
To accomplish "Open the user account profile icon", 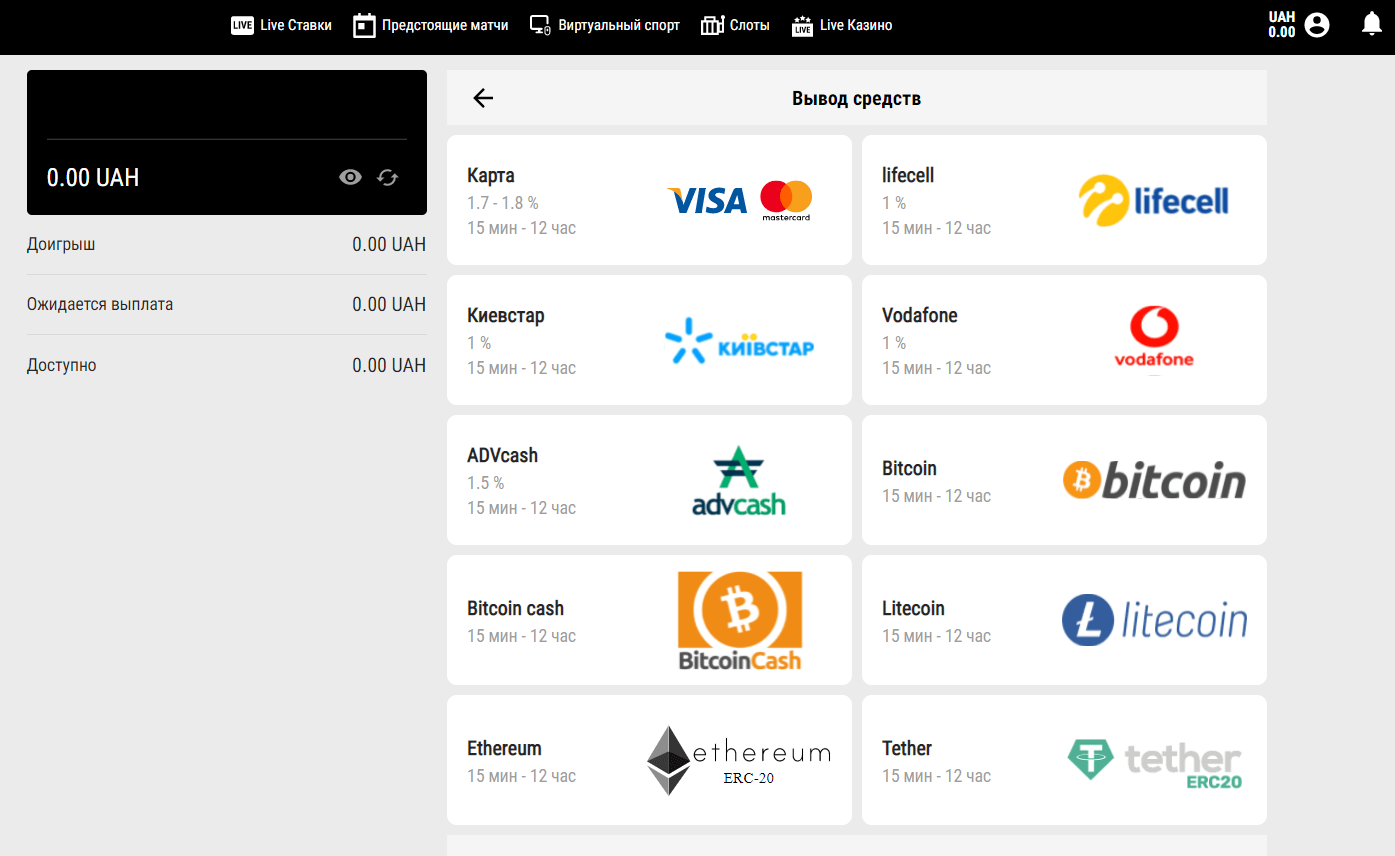I will 1317,25.
